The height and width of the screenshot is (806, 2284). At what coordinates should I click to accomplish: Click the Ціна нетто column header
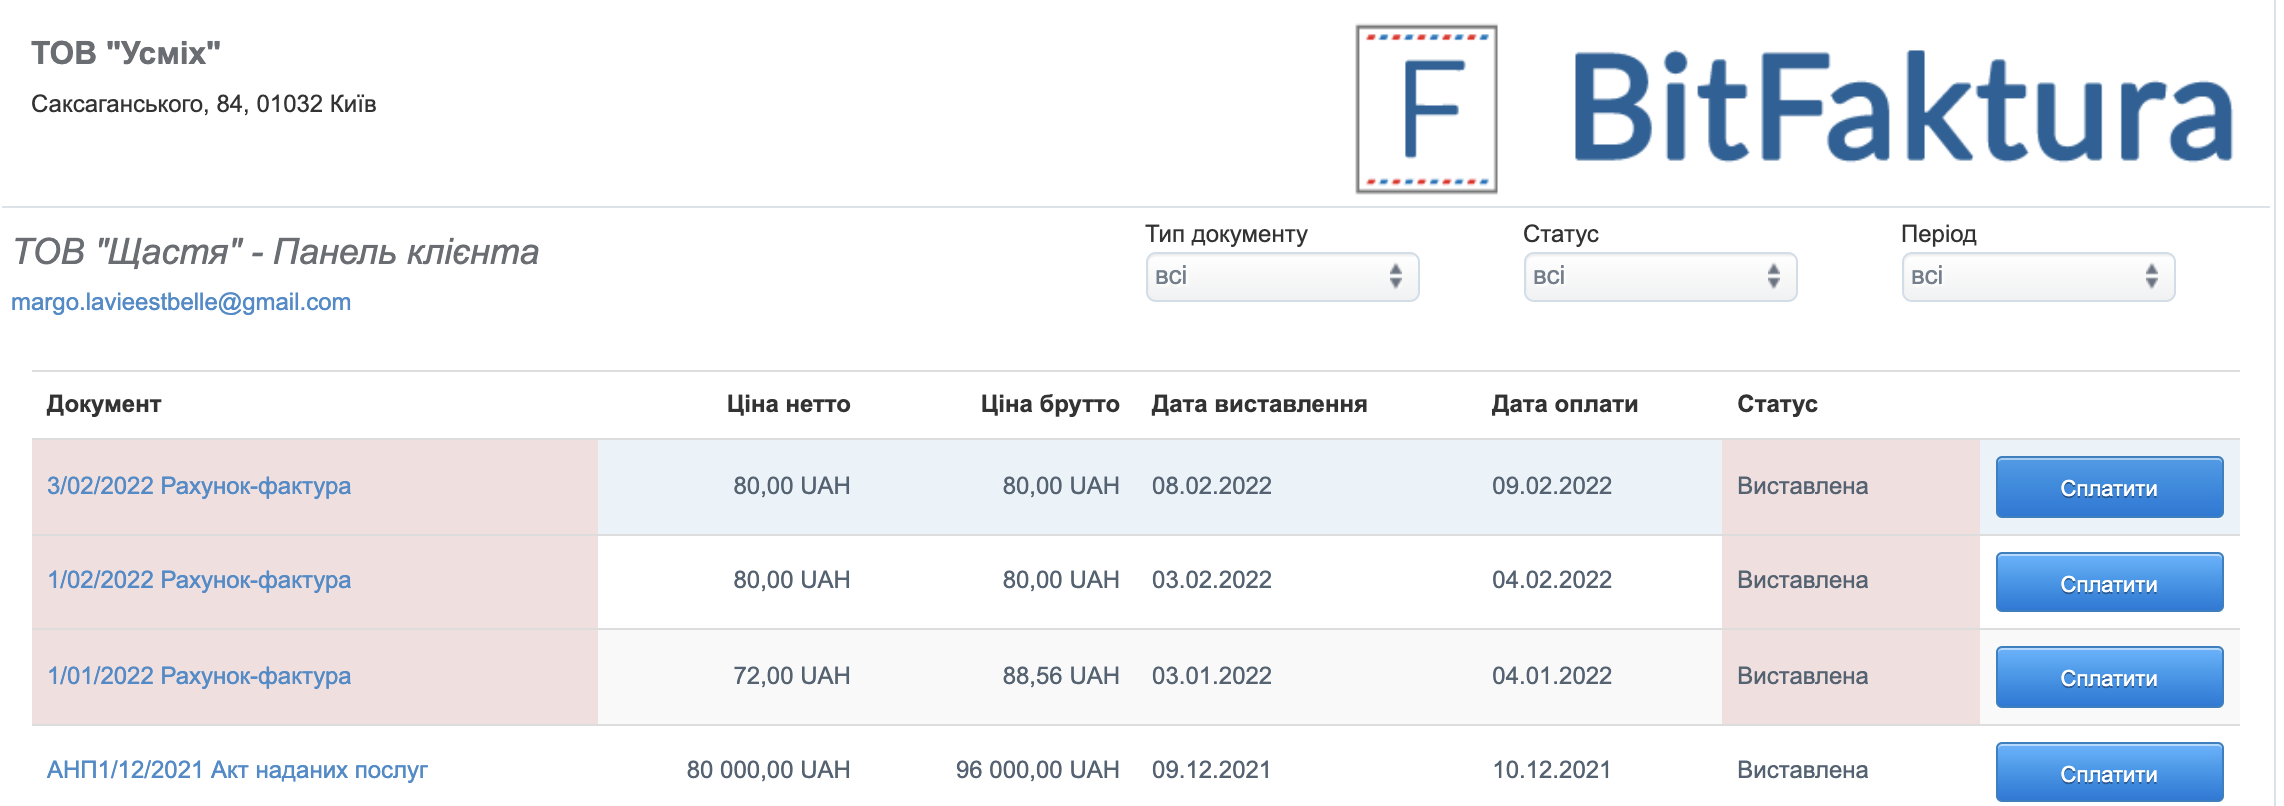pyautogui.click(x=788, y=404)
